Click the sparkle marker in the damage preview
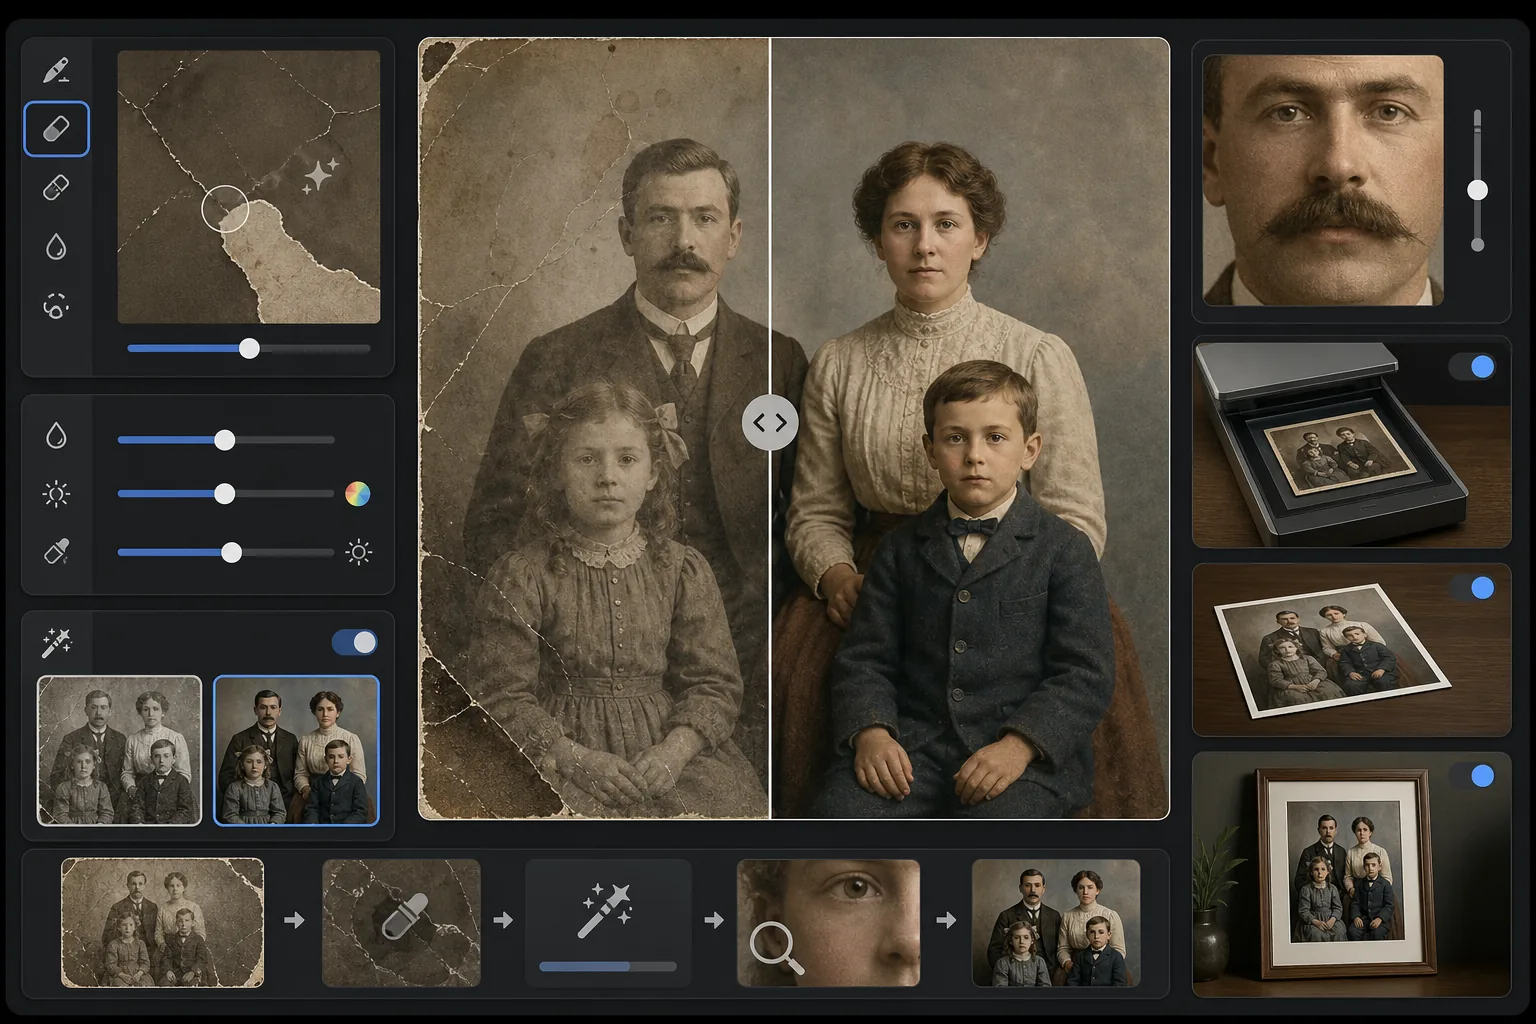The image size is (1536, 1024). tap(320, 175)
